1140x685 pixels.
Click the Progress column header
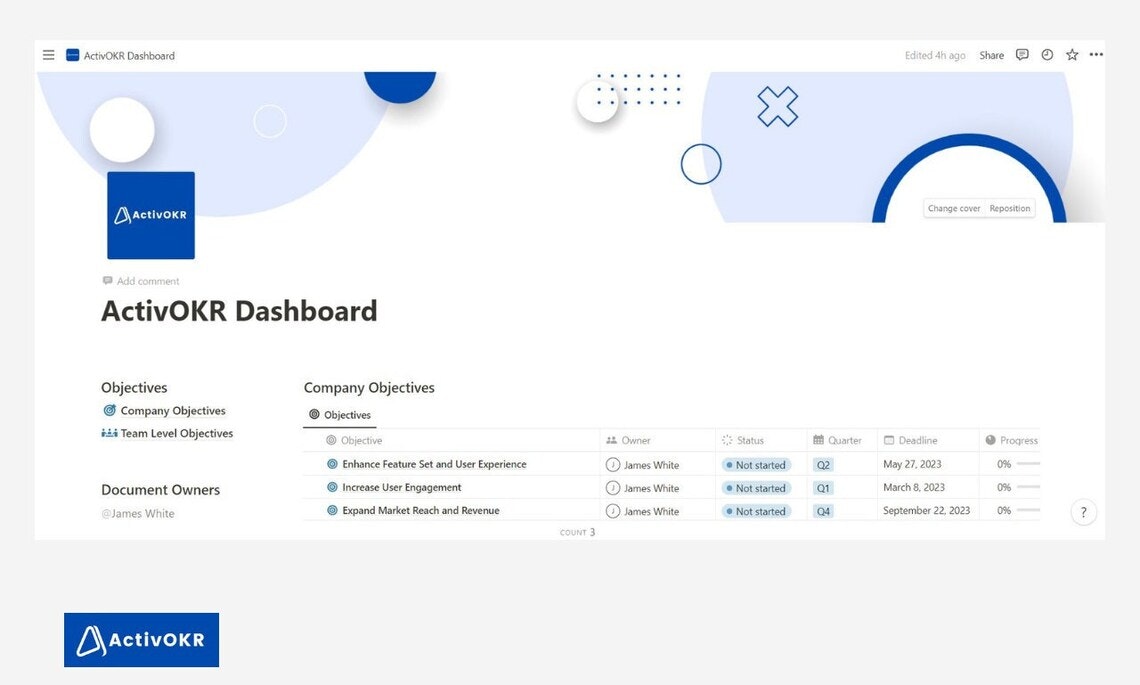[x=1011, y=441]
